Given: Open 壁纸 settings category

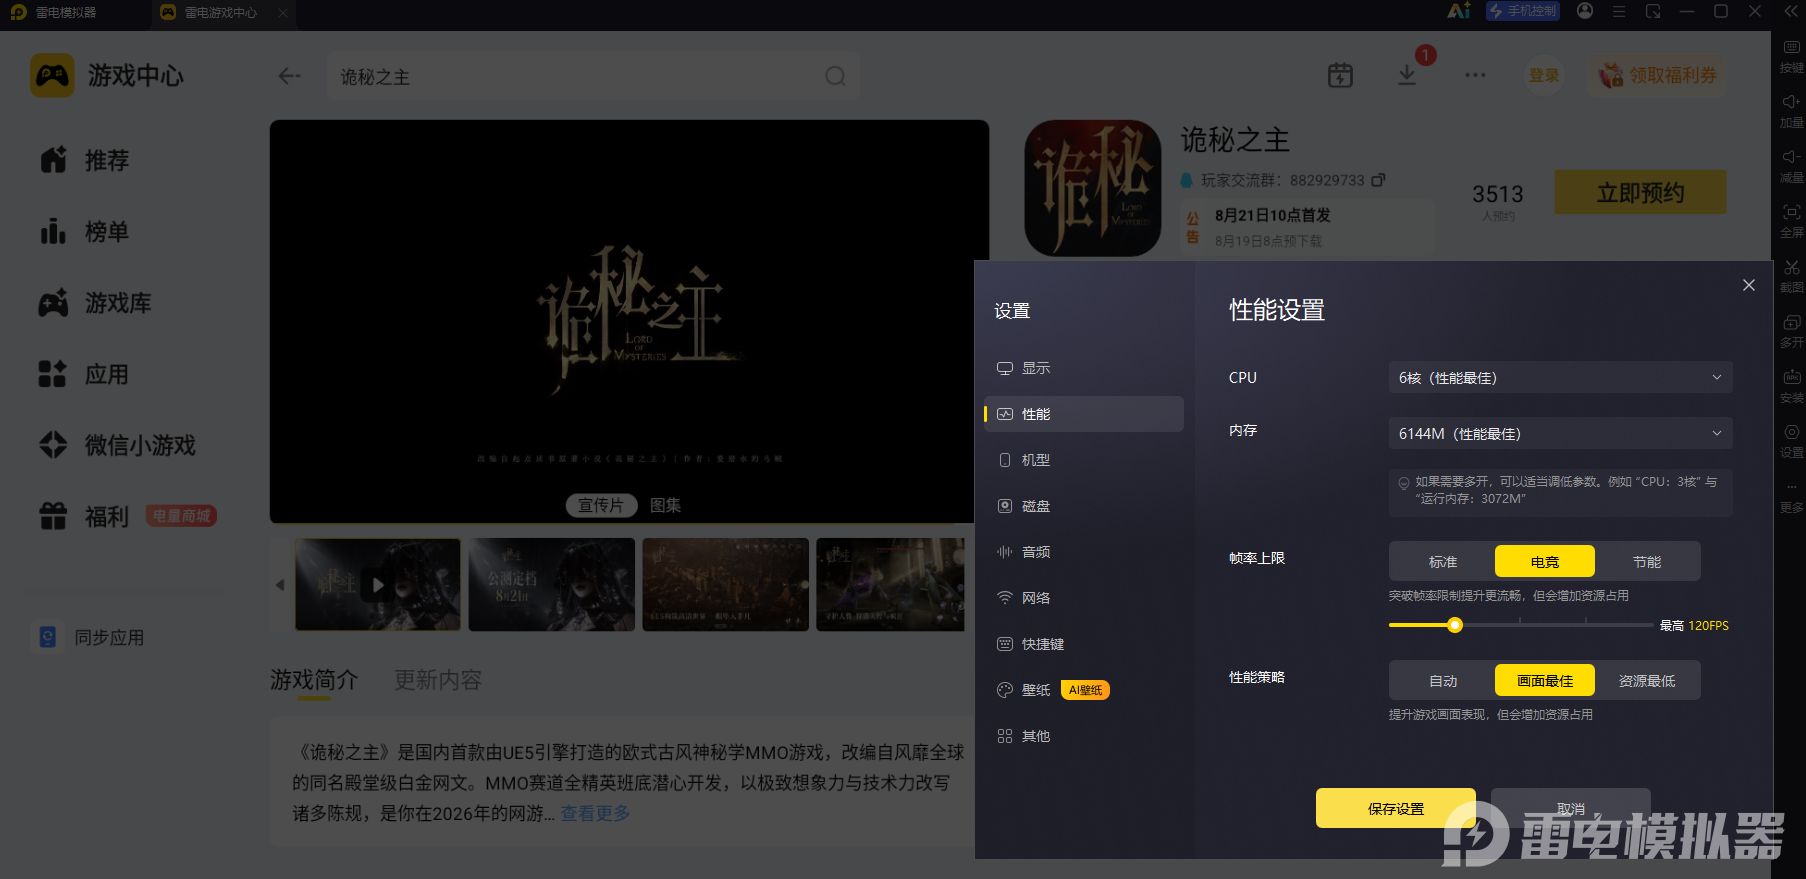Looking at the screenshot, I should click(x=1084, y=690).
